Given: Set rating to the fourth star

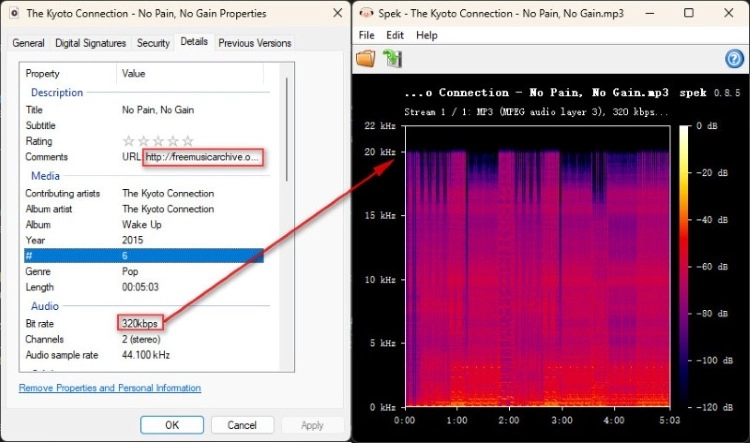Looking at the screenshot, I should click(x=173, y=141).
